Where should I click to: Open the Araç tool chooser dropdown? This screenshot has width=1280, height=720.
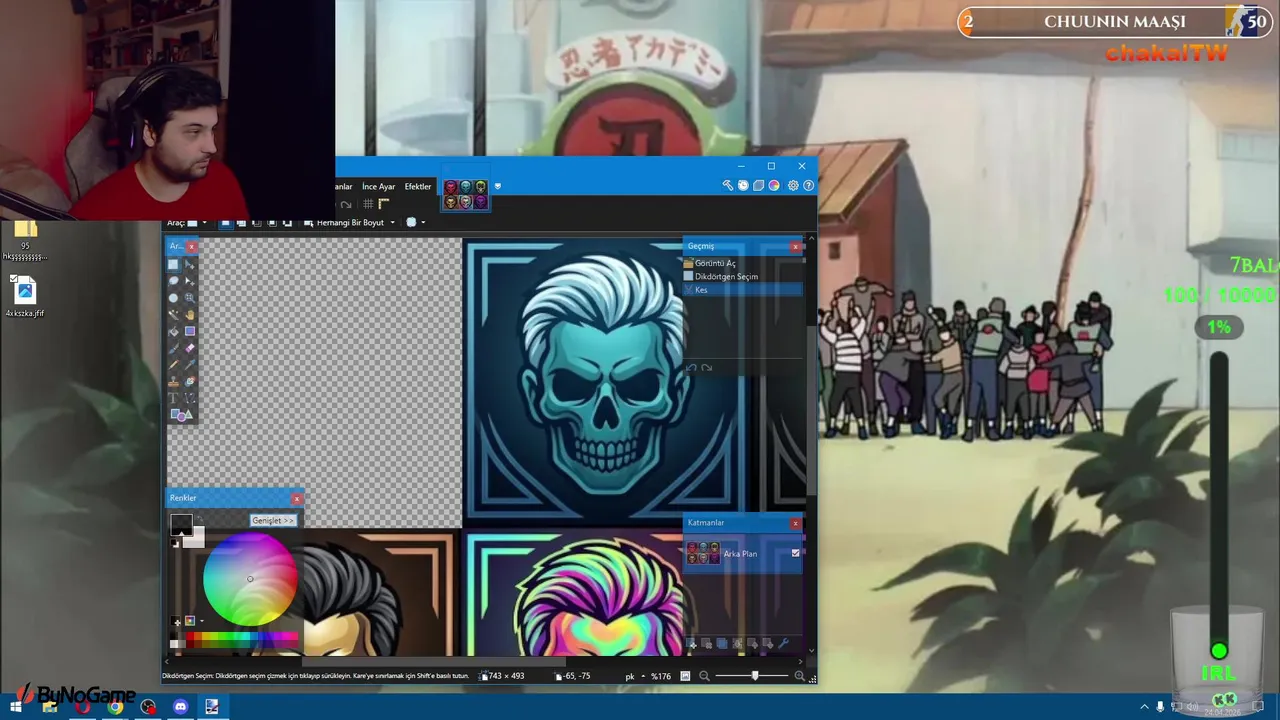(x=198, y=223)
